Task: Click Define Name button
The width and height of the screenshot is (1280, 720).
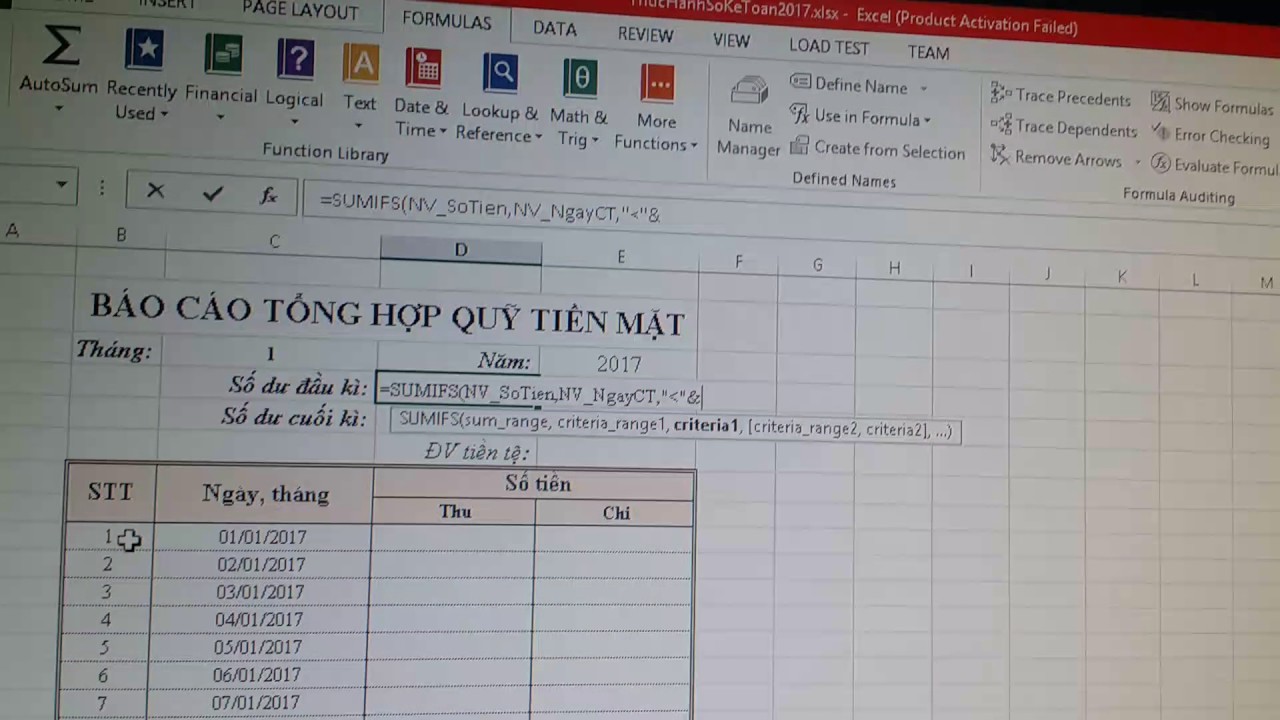Action: (x=850, y=85)
